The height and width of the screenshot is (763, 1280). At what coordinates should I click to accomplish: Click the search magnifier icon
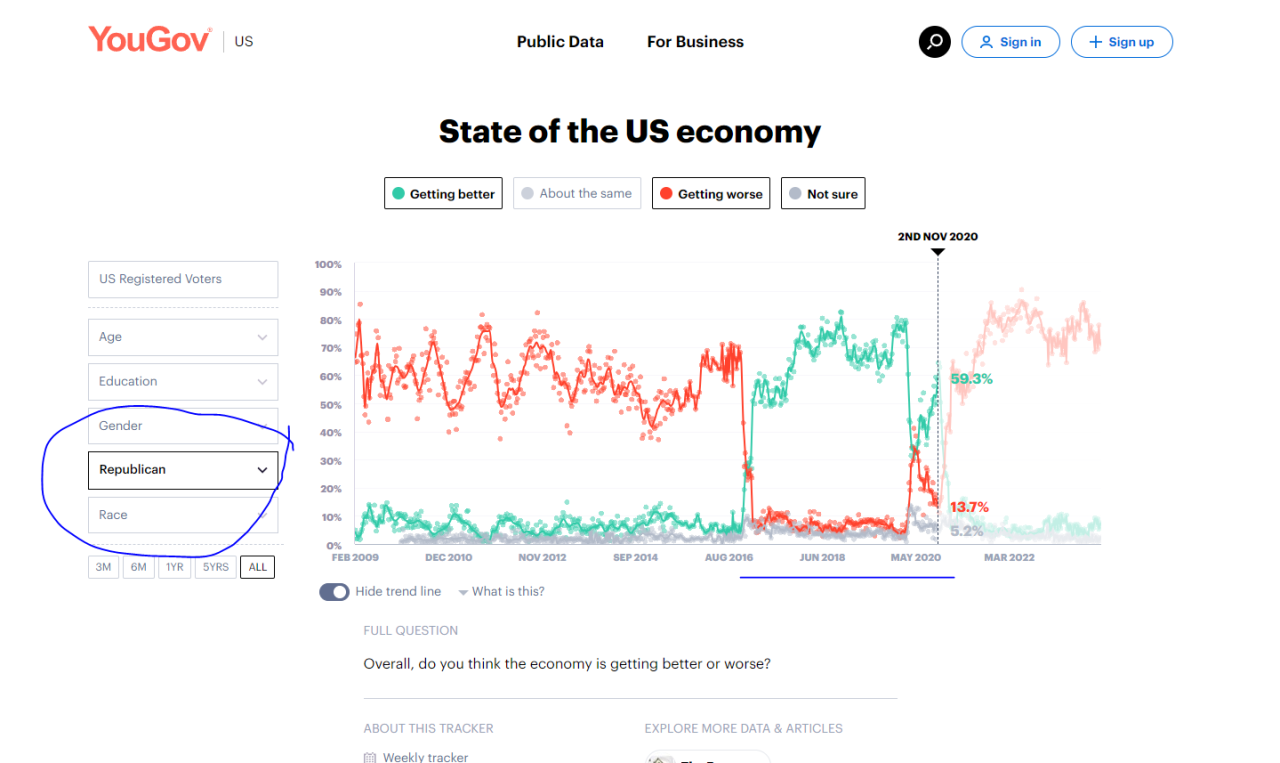point(935,42)
